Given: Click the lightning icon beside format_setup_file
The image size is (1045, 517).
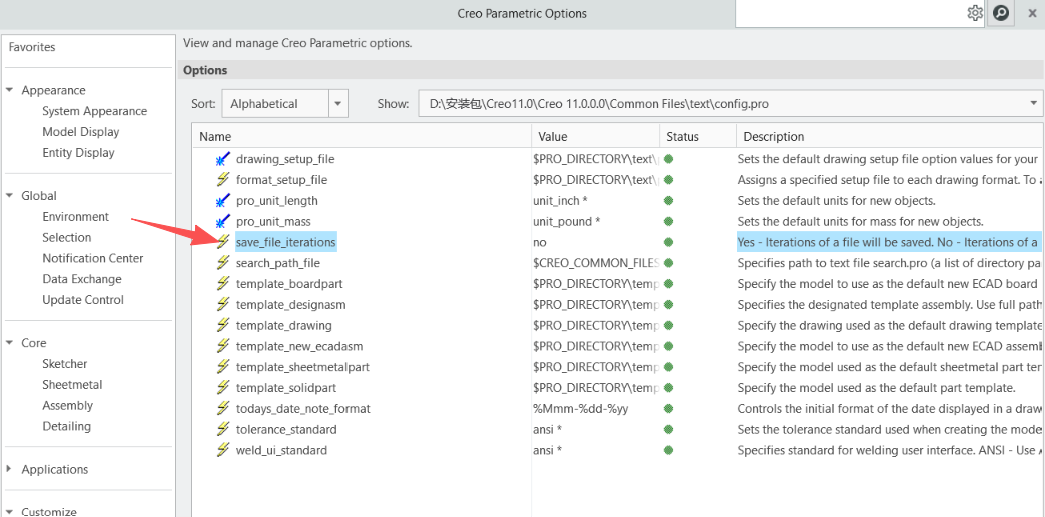Looking at the screenshot, I should pos(223,180).
